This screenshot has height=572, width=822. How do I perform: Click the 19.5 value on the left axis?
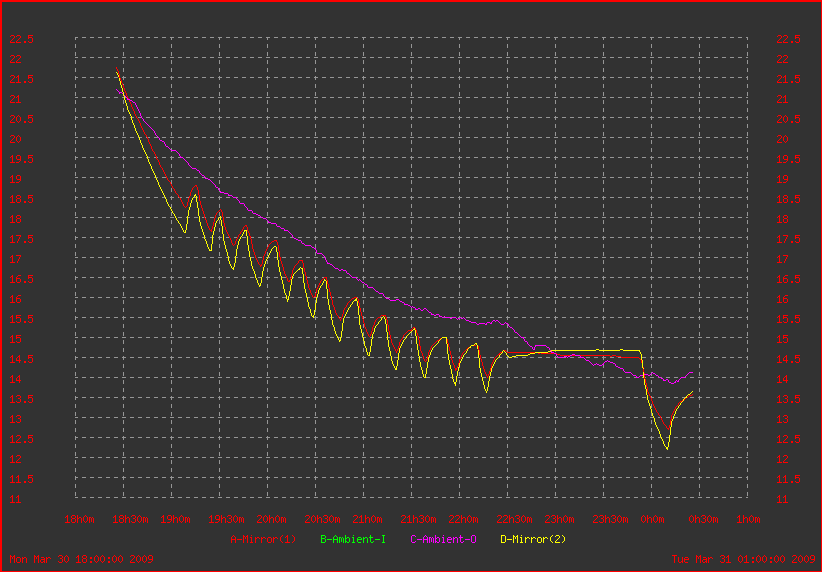click(x=21, y=159)
